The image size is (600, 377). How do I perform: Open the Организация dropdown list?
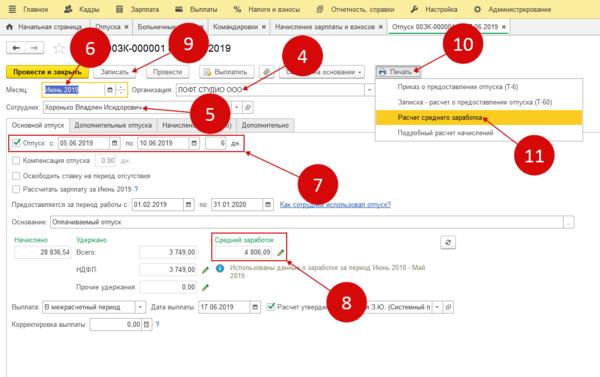pyautogui.click(x=369, y=90)
